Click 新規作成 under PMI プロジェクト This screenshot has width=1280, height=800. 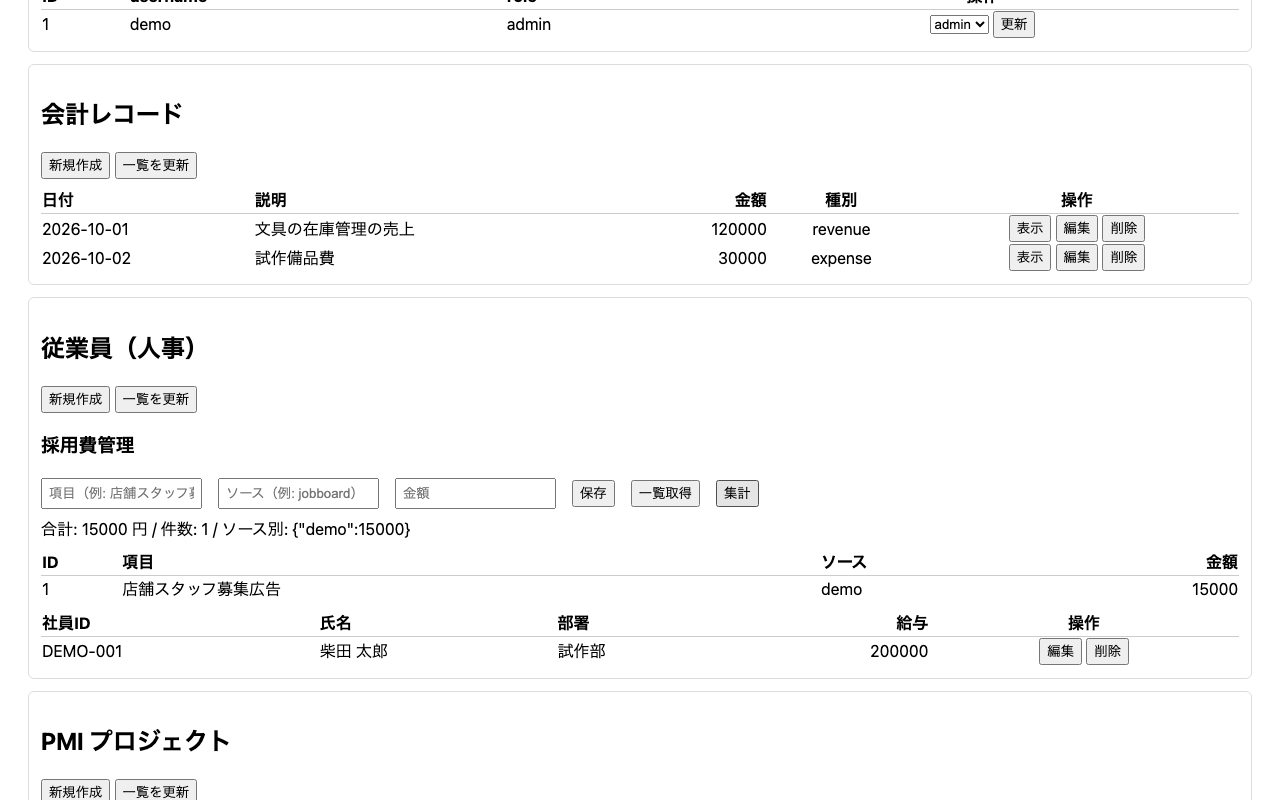(x=75, y=791)
